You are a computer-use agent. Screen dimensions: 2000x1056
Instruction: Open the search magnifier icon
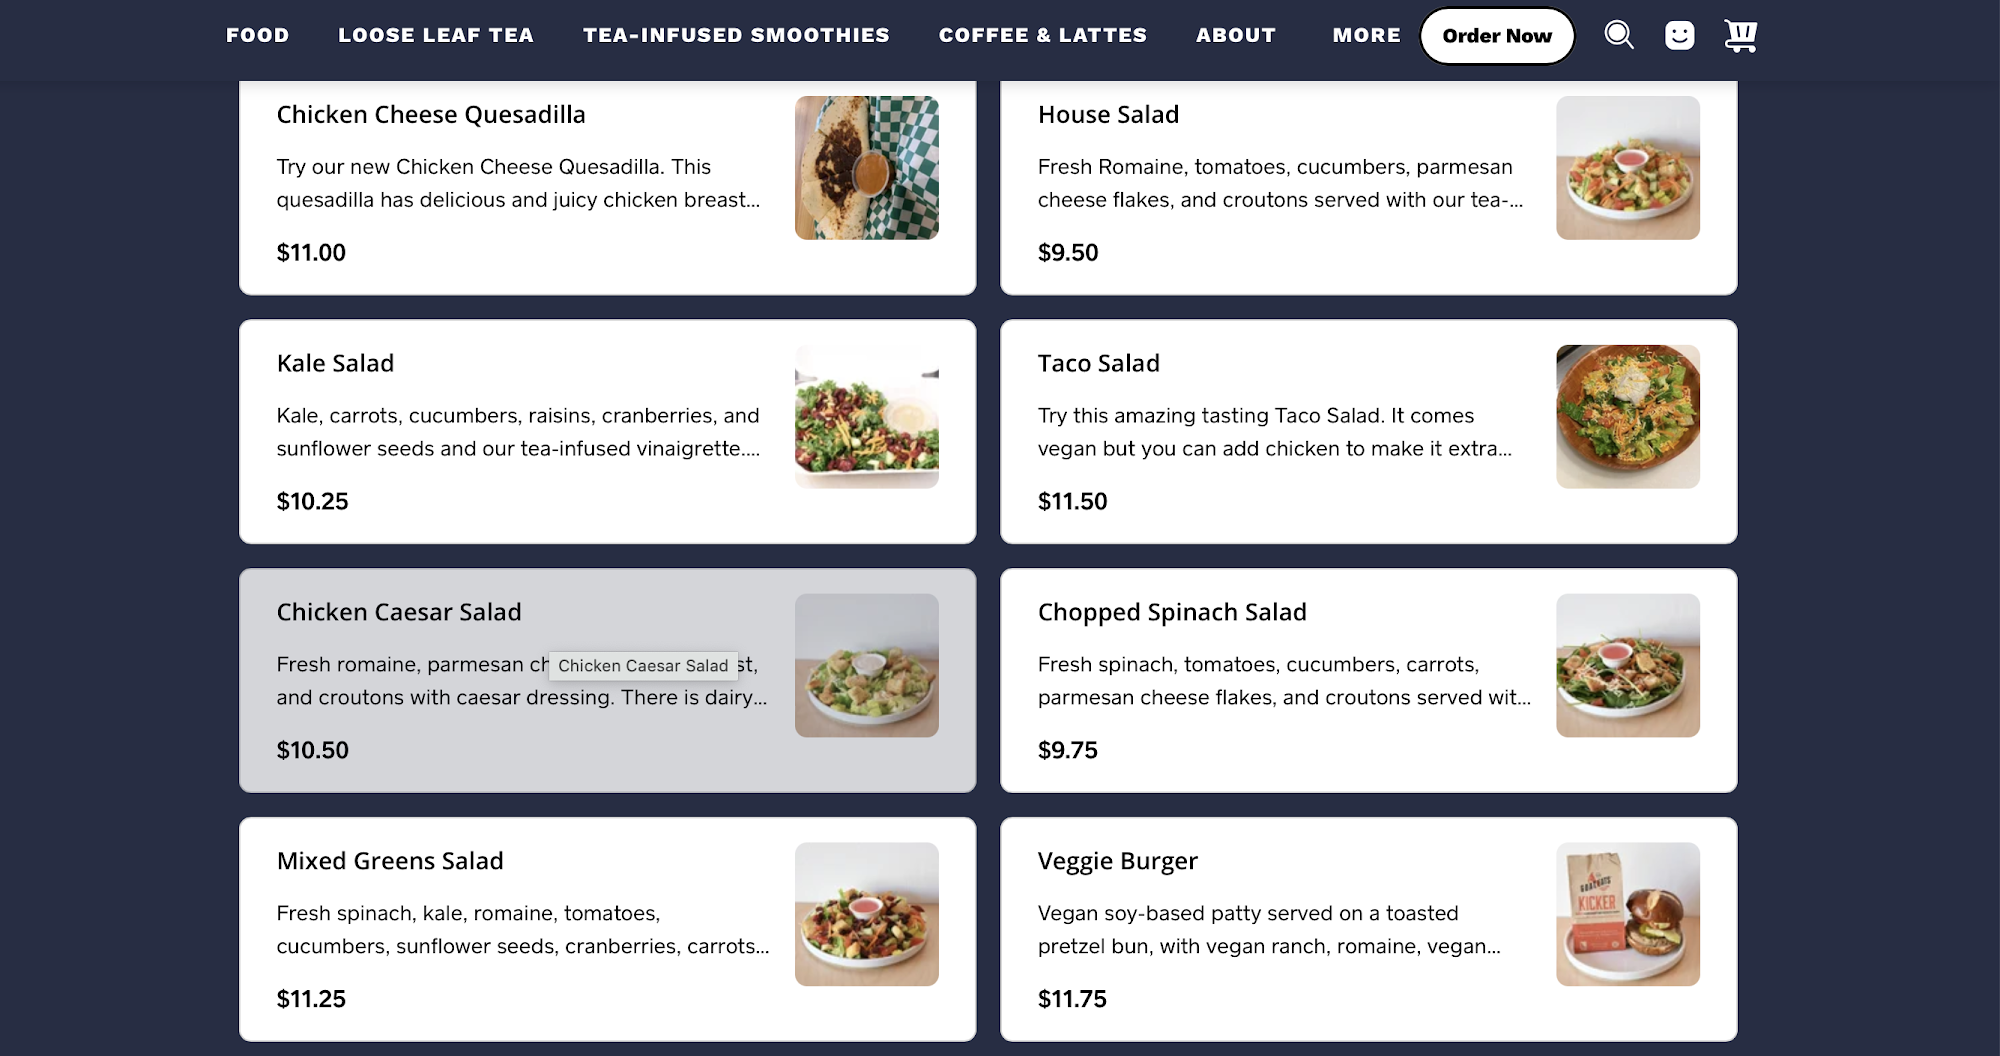[1618, 35]
